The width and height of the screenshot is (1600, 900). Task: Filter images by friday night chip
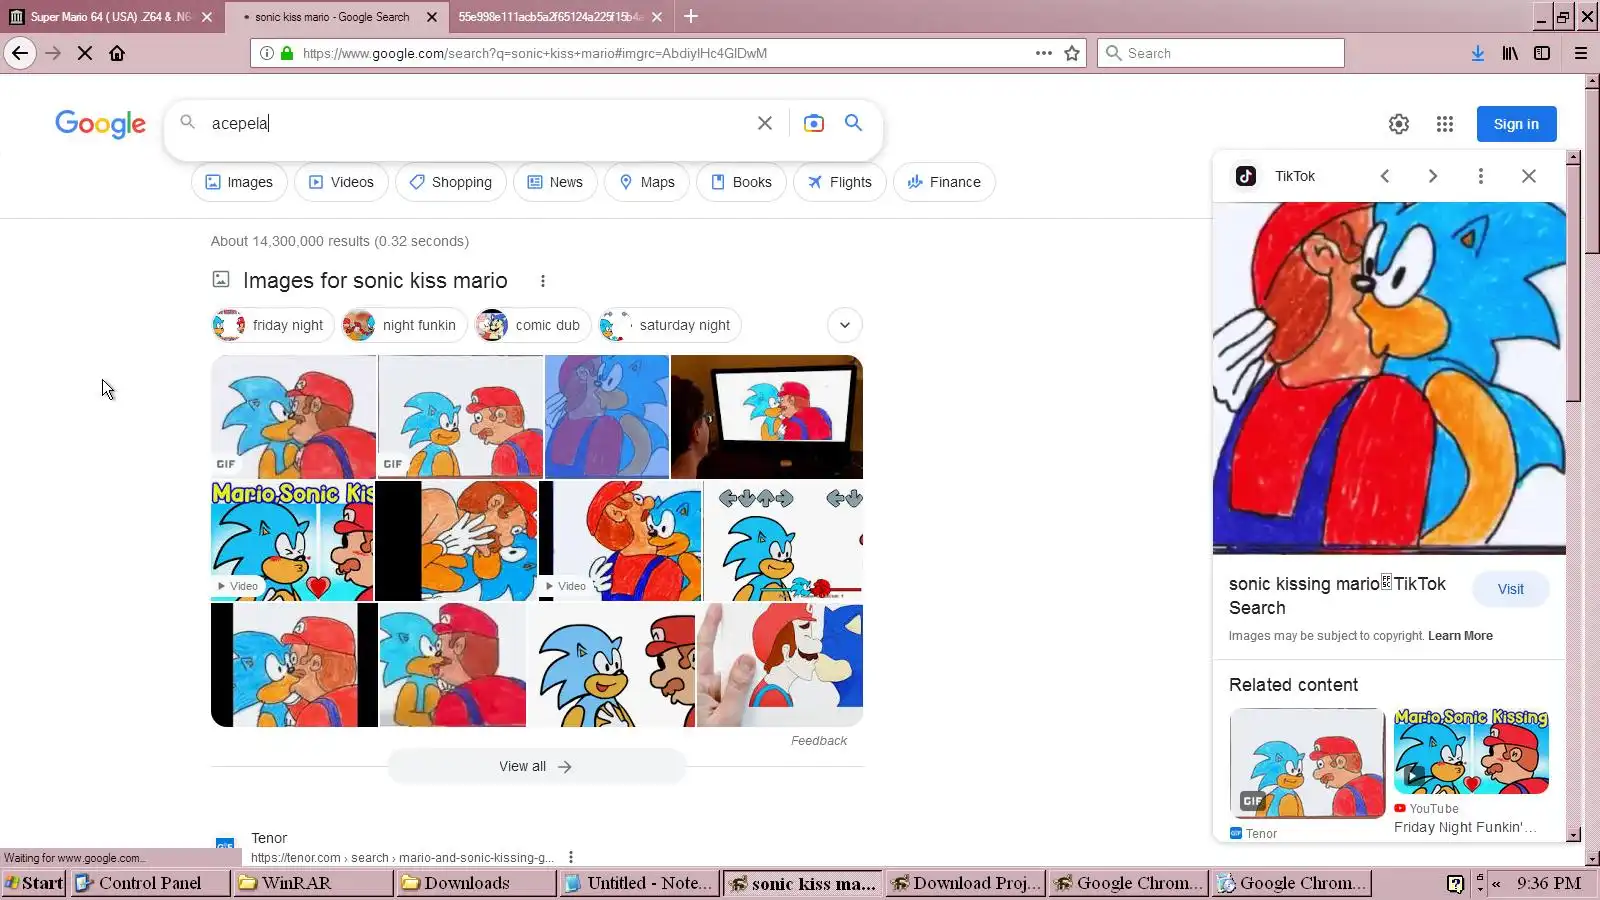tap(273, 325)
